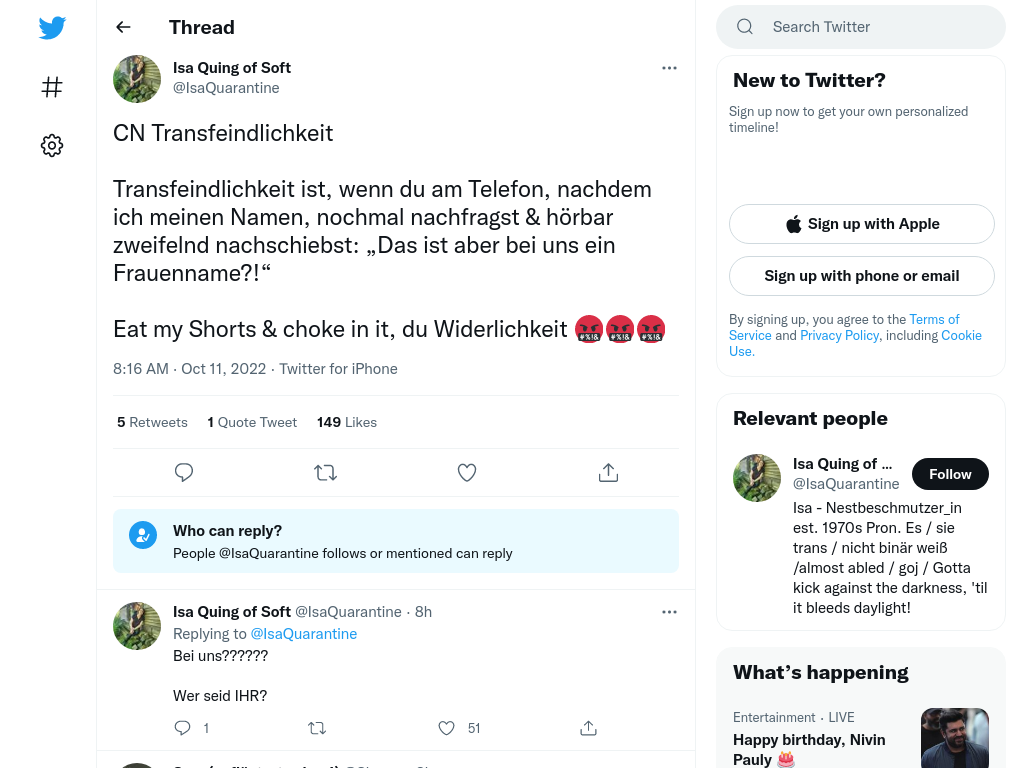This screenshot has width=1024, height=768.
Task: View the 5 Retweets list
Action: (x=152, y=423)
